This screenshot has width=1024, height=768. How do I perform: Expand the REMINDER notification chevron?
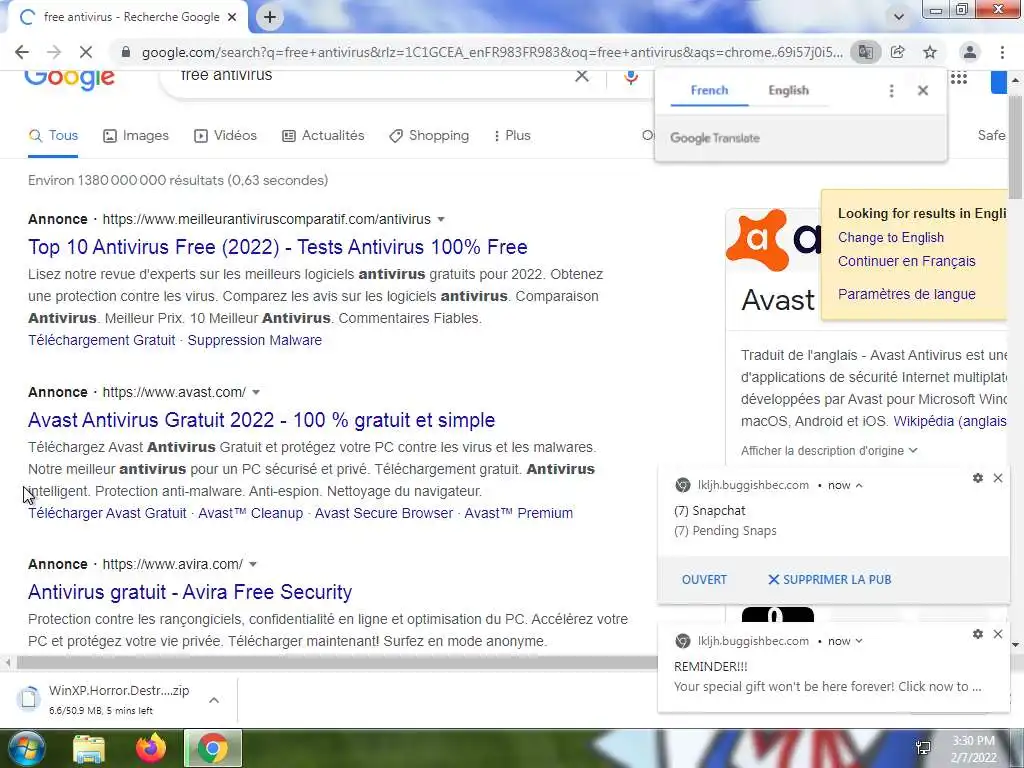click(x=859, y=641)
